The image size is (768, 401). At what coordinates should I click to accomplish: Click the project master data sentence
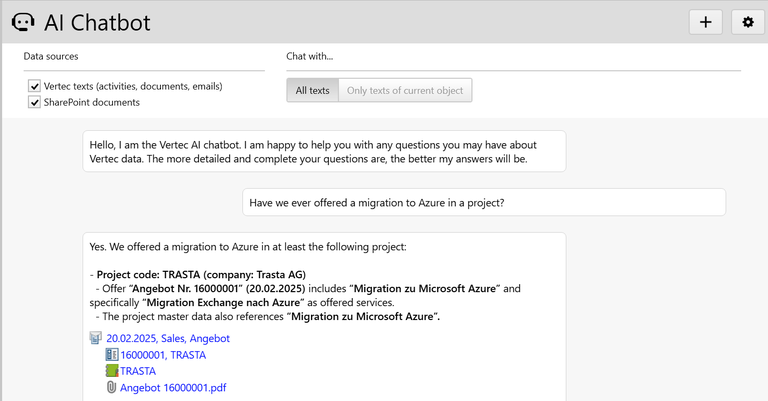[x=267, y=317]
